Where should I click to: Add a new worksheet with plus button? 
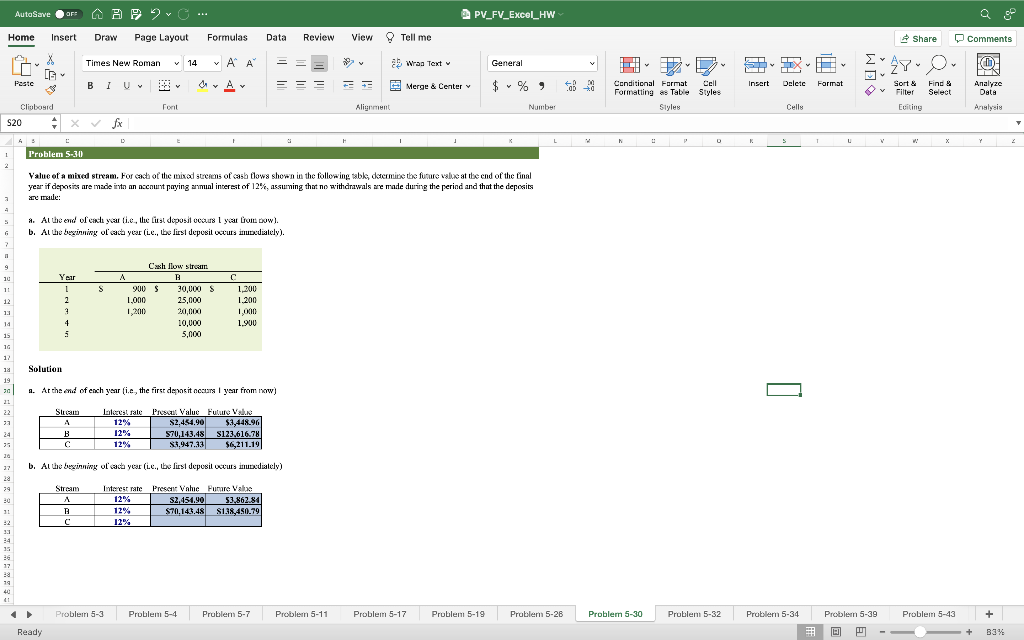point(989,614)
